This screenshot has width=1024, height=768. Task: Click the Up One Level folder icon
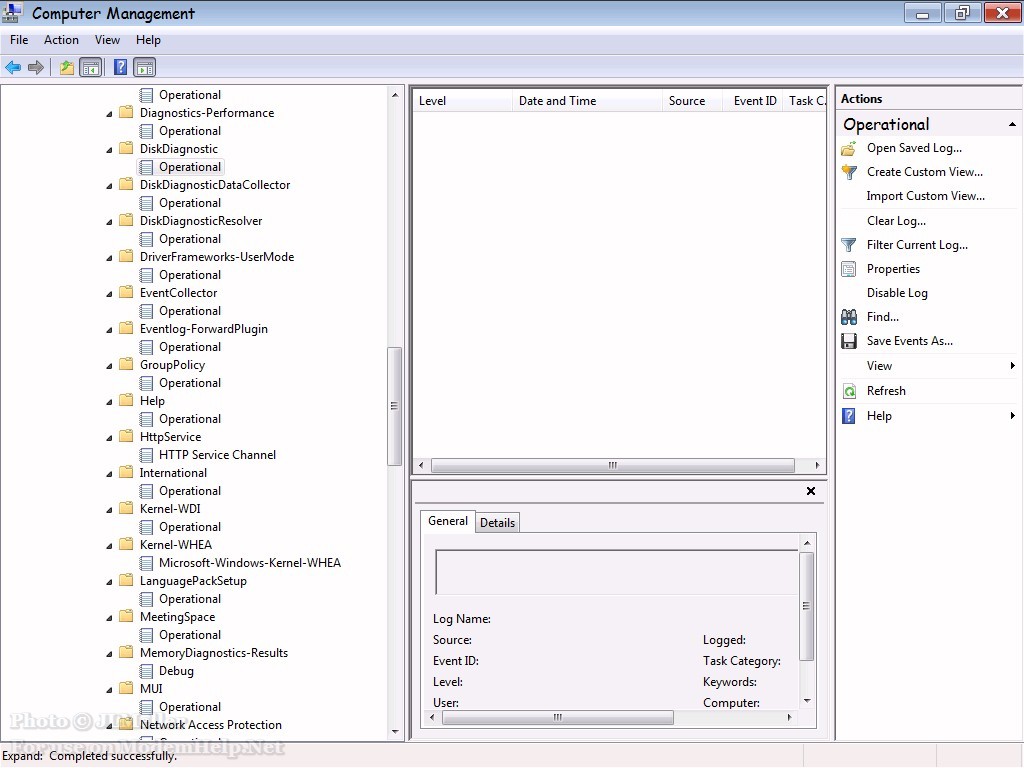pos(67,67)
